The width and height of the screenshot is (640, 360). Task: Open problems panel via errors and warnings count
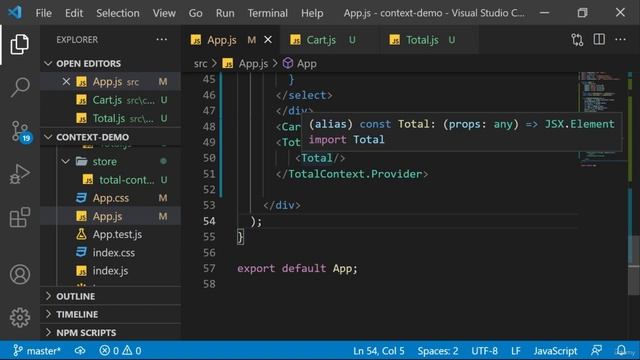pyautogui.click(x=120, y=351)
